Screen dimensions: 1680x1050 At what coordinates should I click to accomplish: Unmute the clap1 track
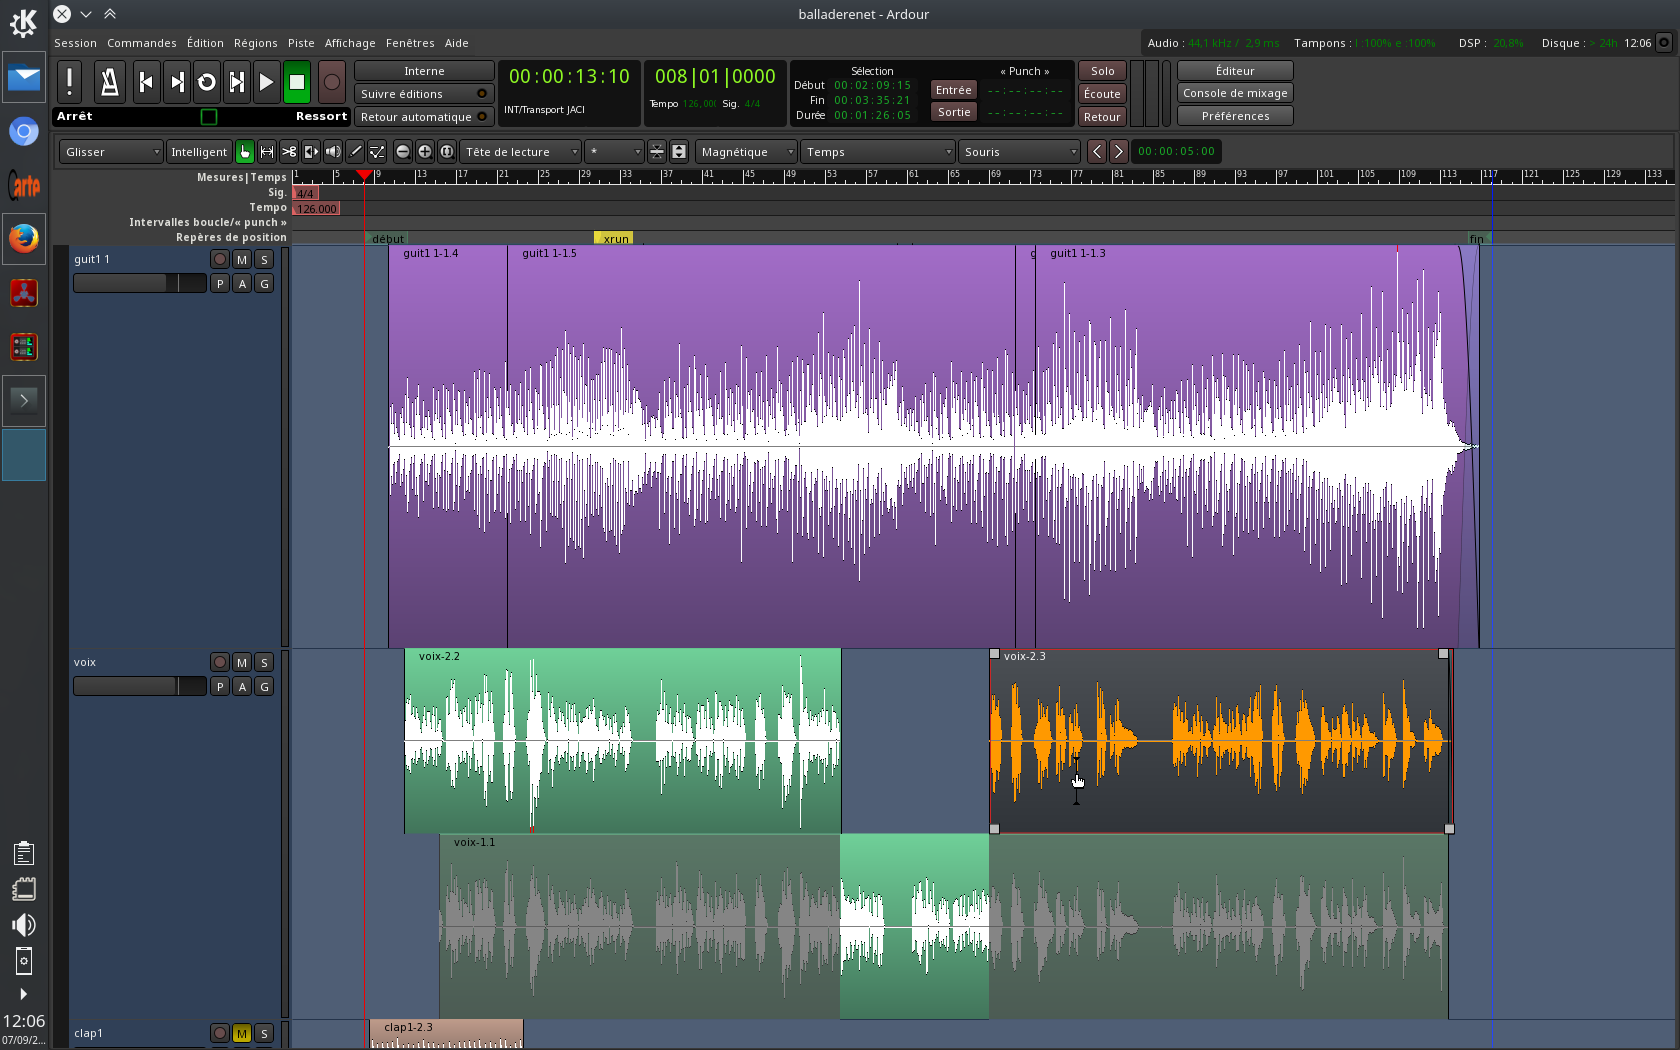click(x=242, y=1034)
